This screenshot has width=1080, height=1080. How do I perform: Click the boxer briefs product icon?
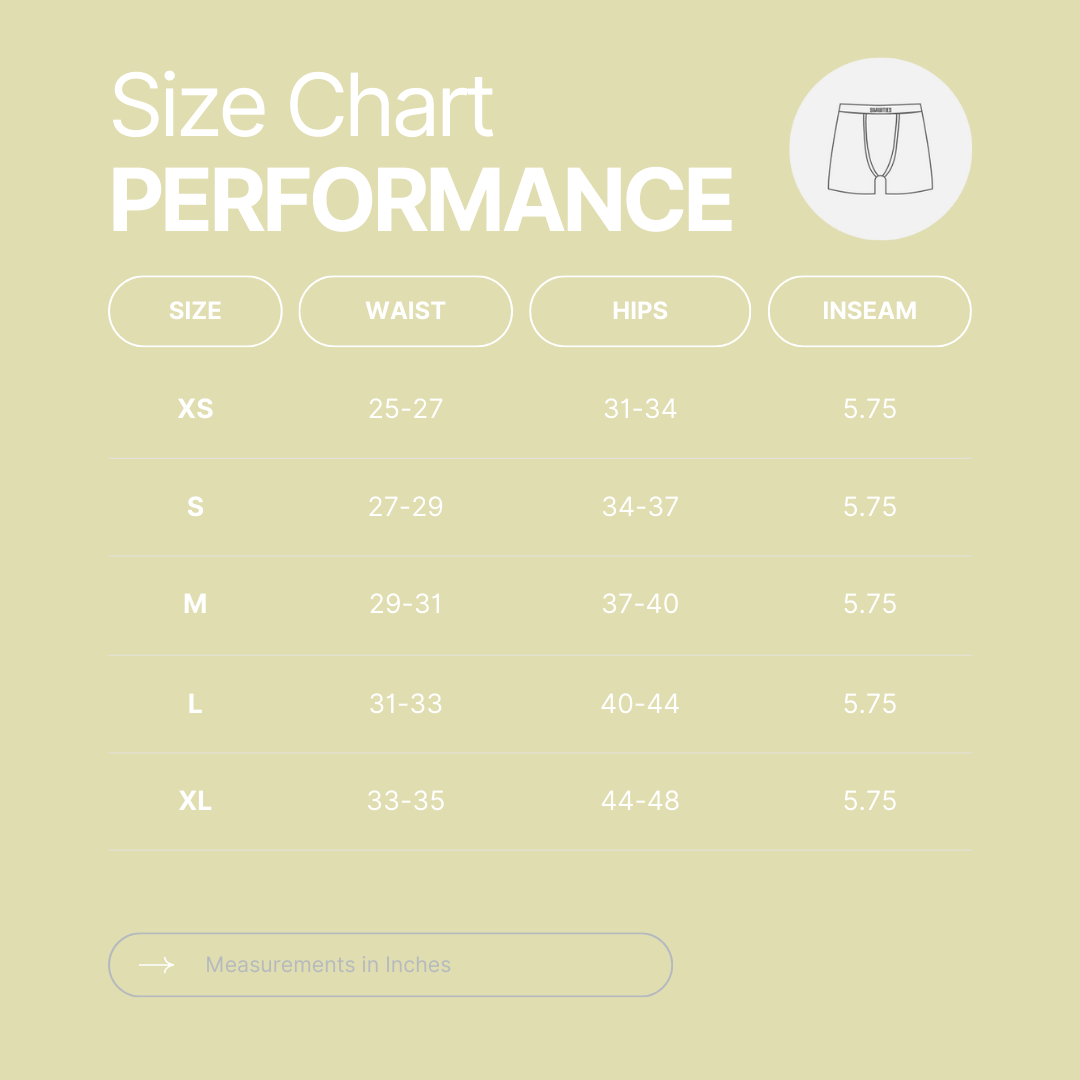pos(880,149)
